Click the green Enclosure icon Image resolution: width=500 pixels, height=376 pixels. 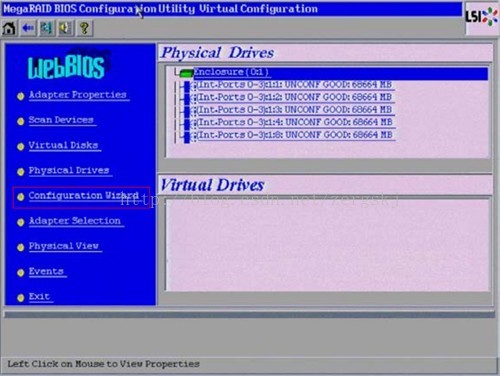click(186, 73)
